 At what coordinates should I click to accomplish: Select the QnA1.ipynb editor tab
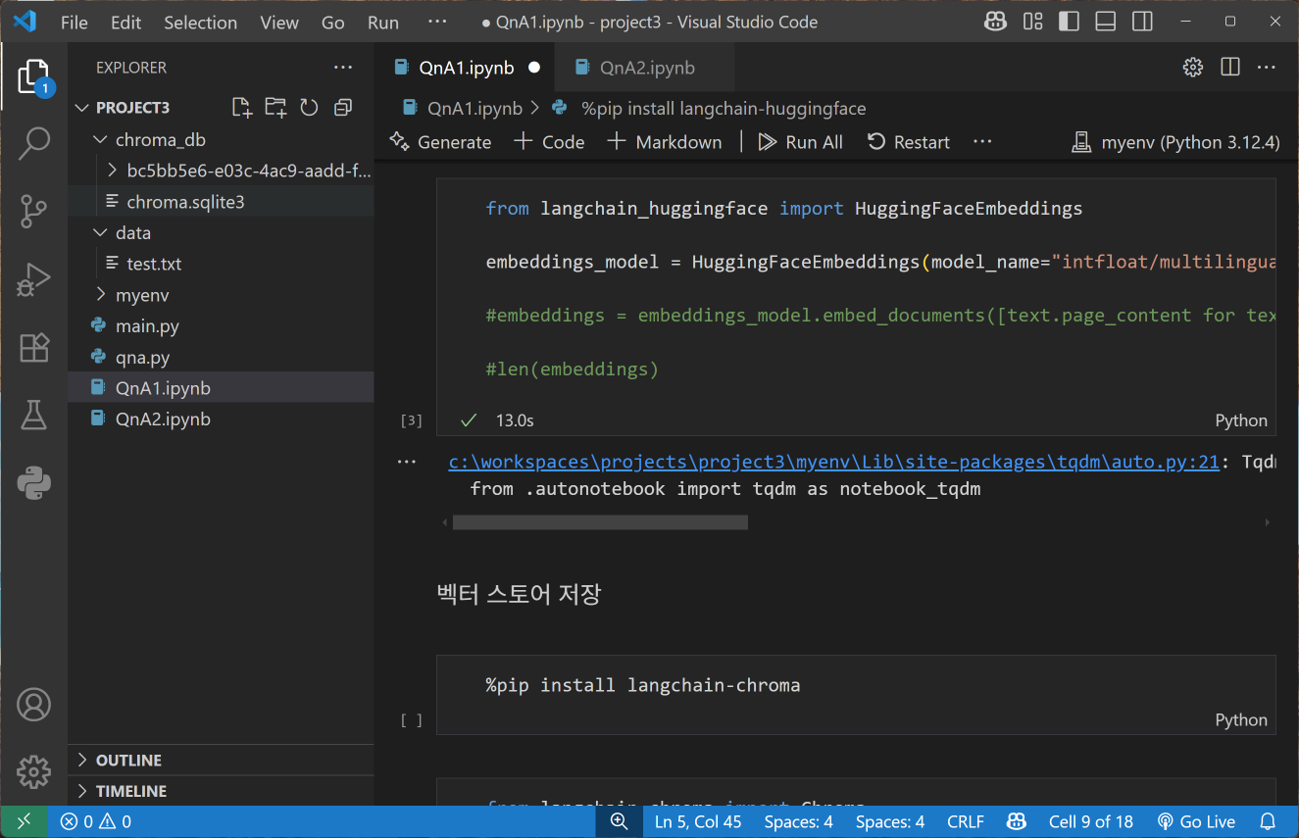pos(466,67)
